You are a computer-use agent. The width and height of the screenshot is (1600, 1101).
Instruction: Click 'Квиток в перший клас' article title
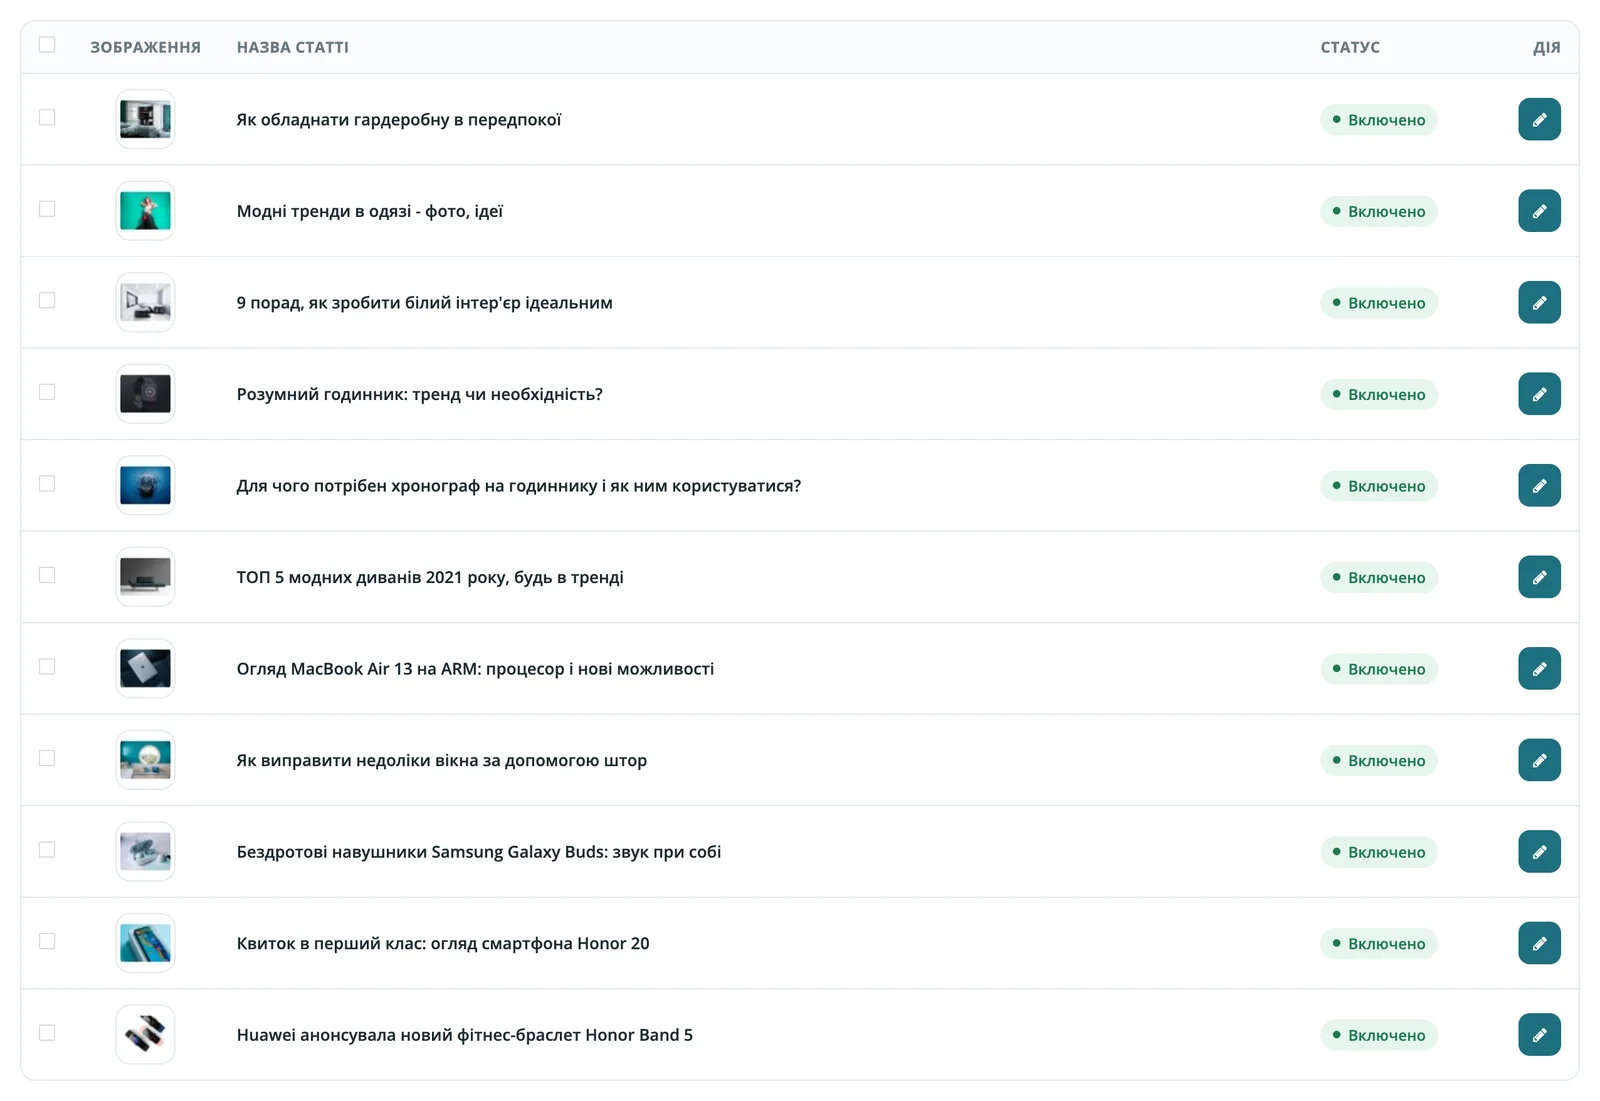[x=443, y=943]
